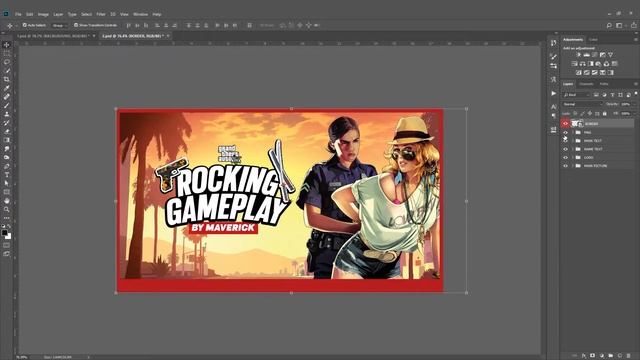This screenshot has width=640, height=360.
Task: Select the Pen tool
Action: (7, 166)
